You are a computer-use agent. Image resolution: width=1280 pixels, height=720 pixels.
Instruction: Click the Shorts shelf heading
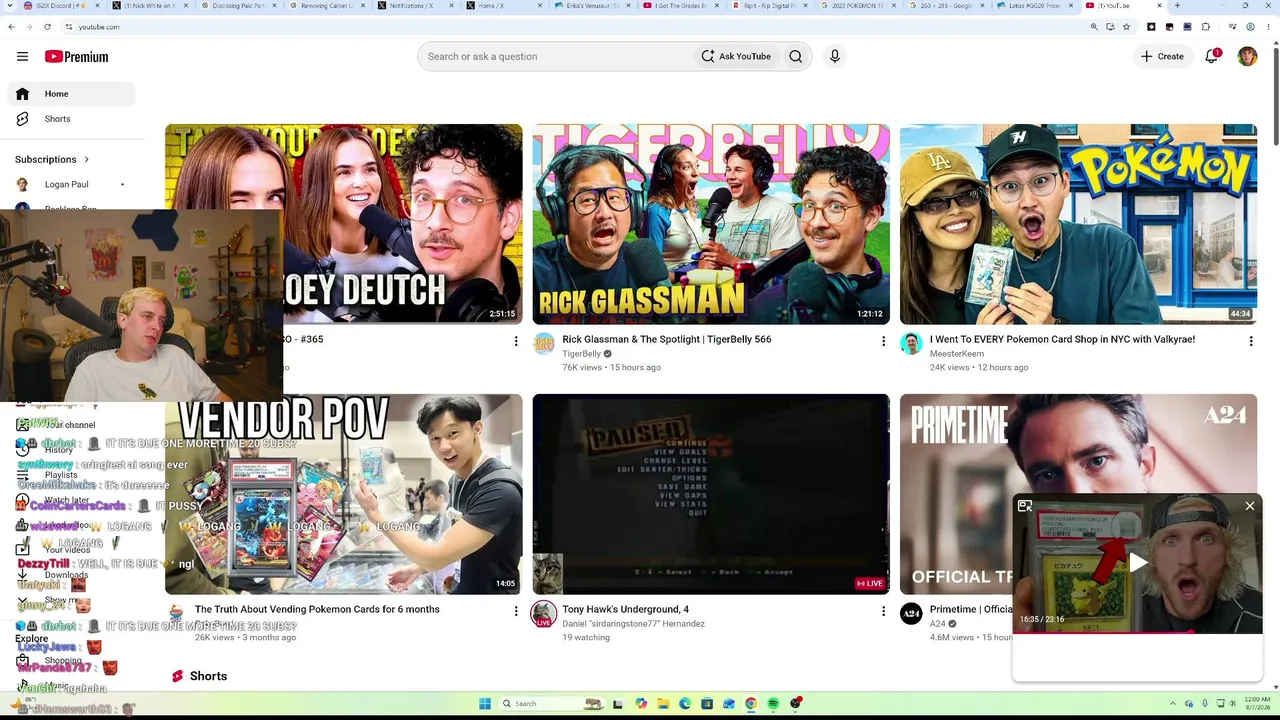(x=208, y=677)
